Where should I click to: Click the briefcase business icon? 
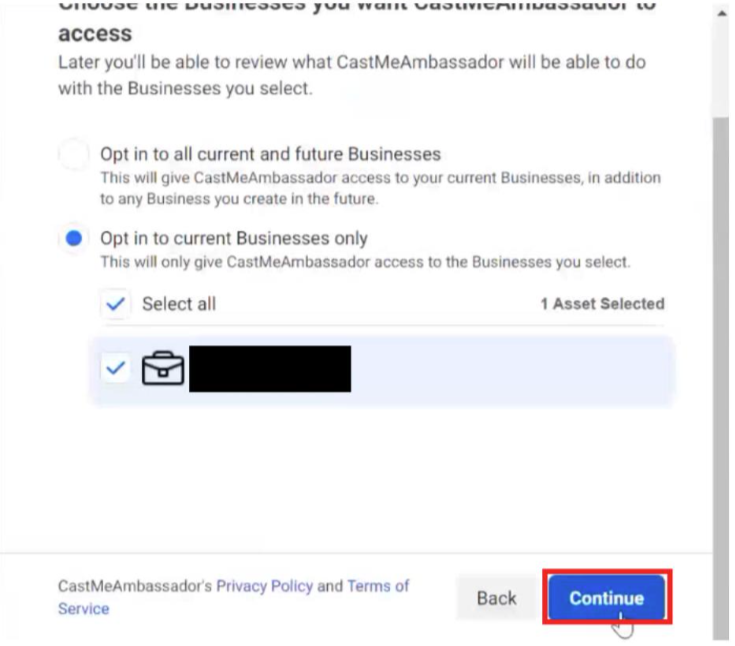tap(161, 369)
